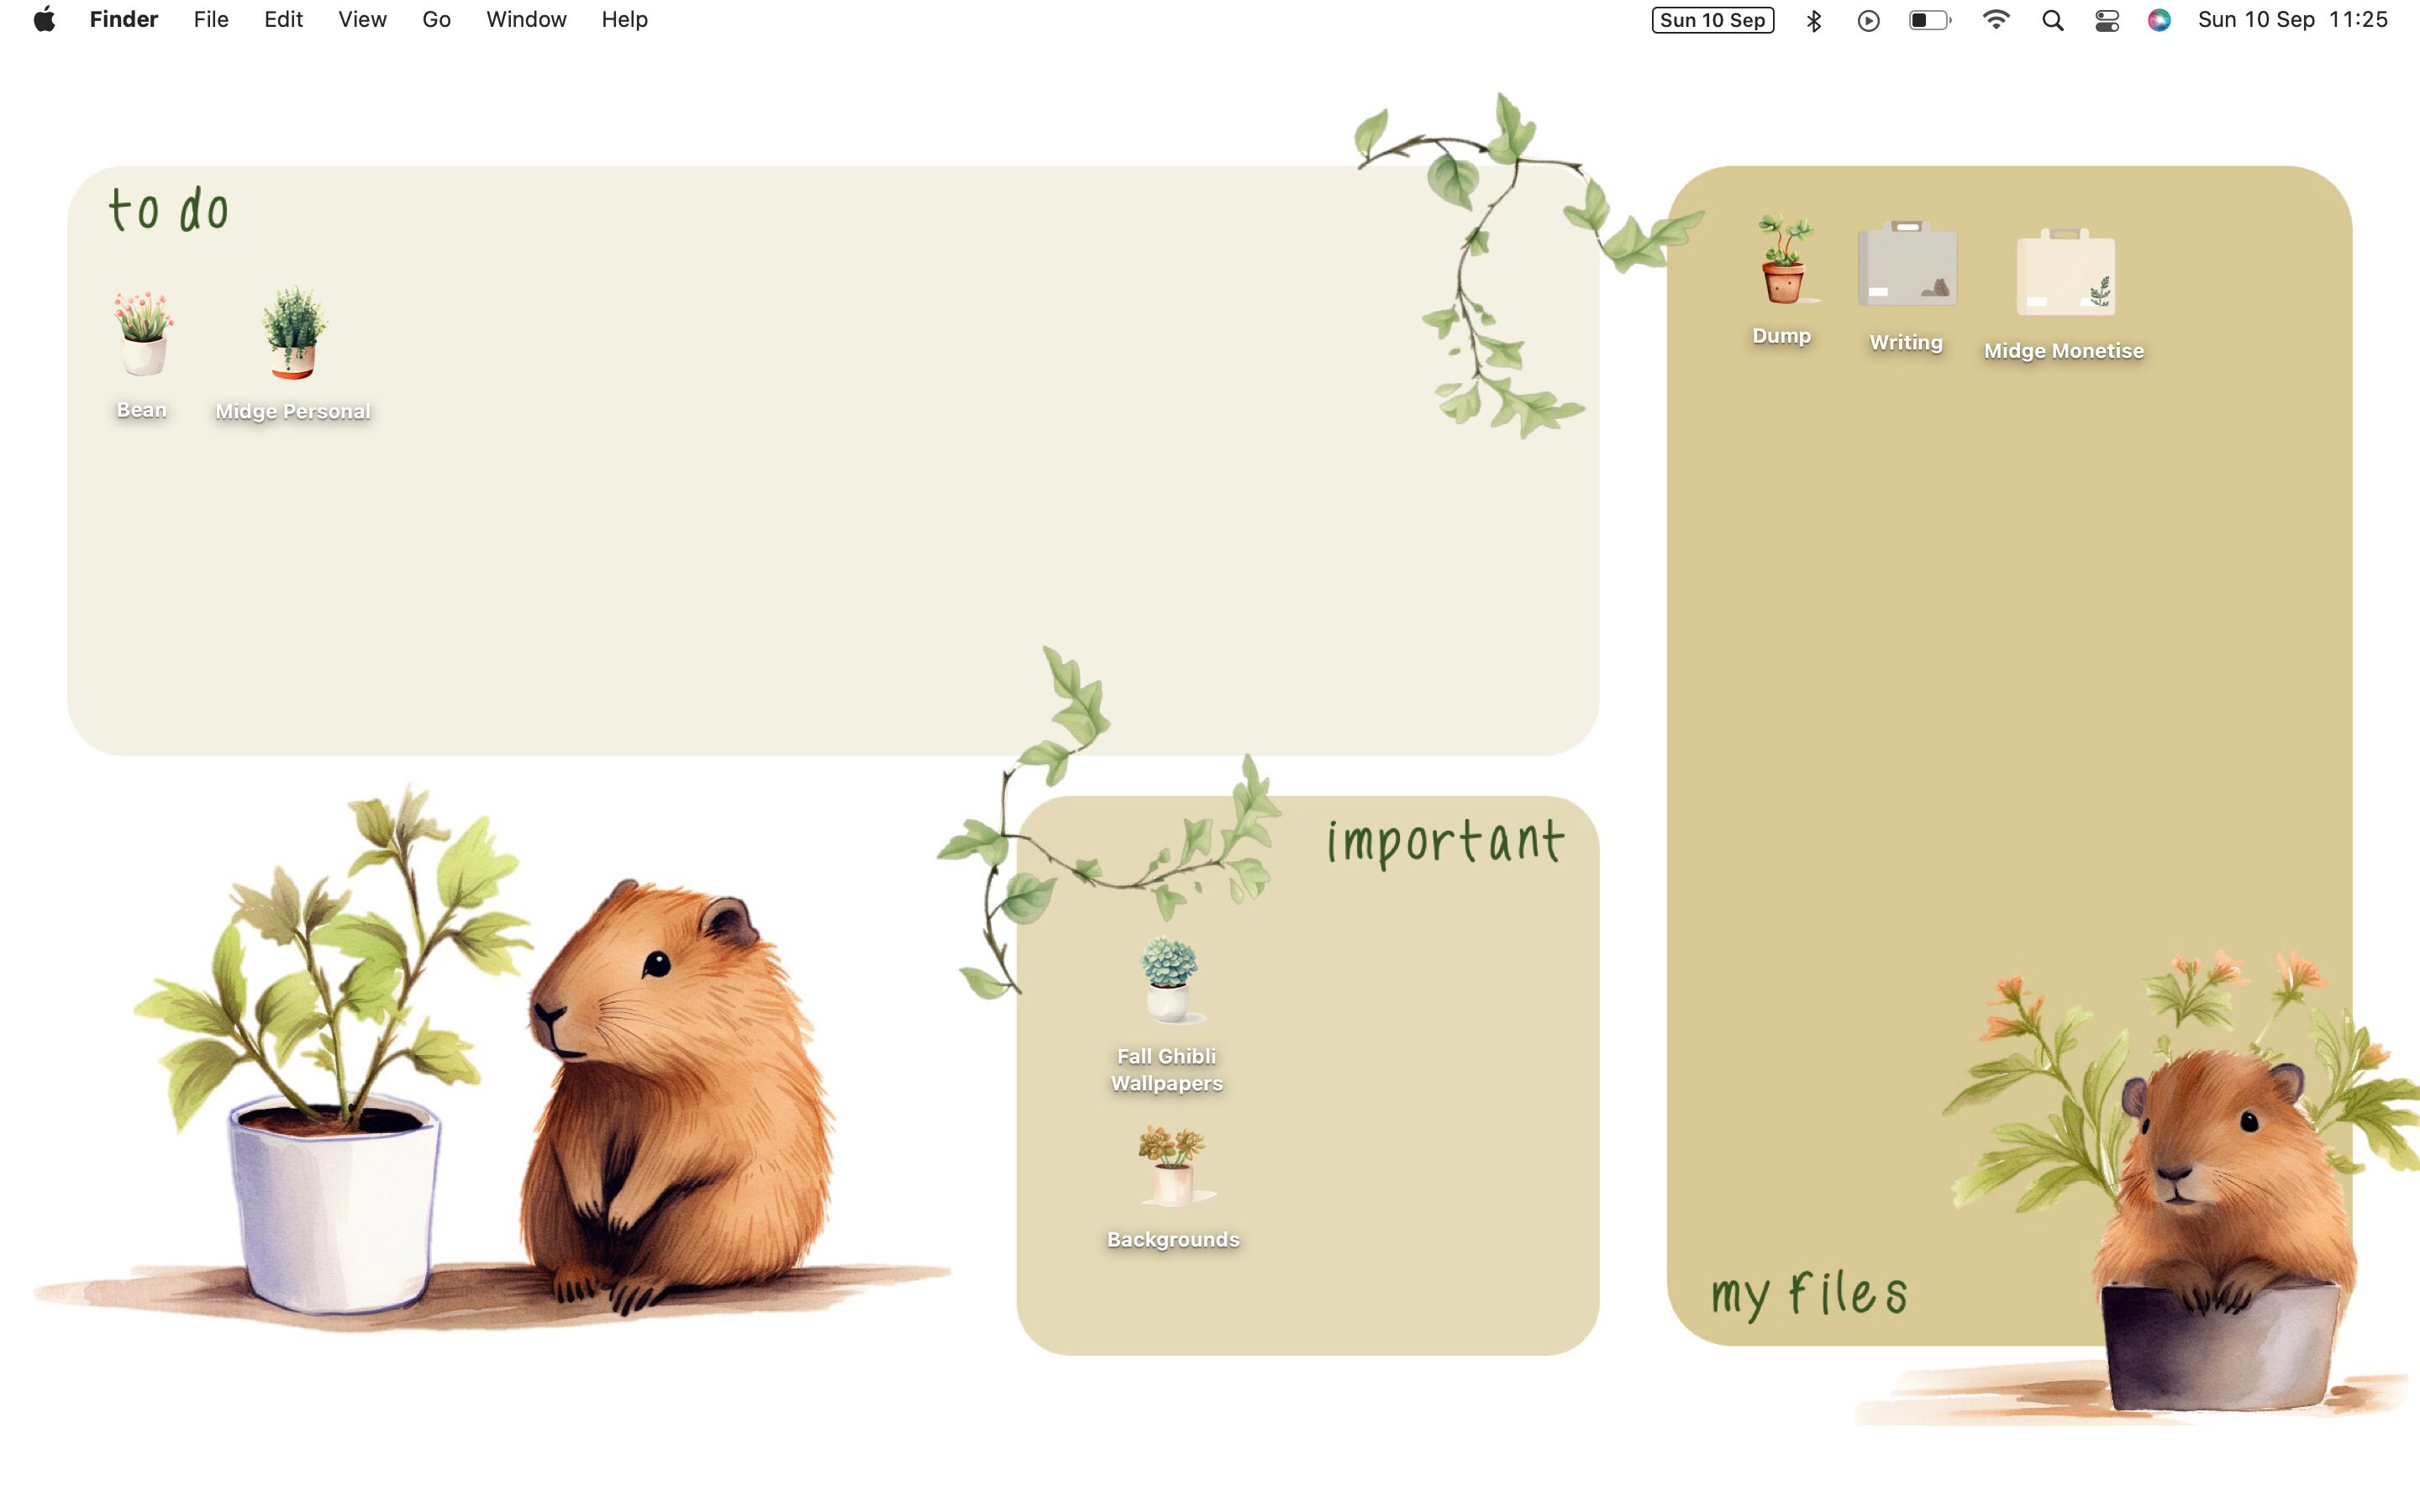Screen dimensions: 2420x1512
Task: Open the Go menu
Action: coord(436,19)
